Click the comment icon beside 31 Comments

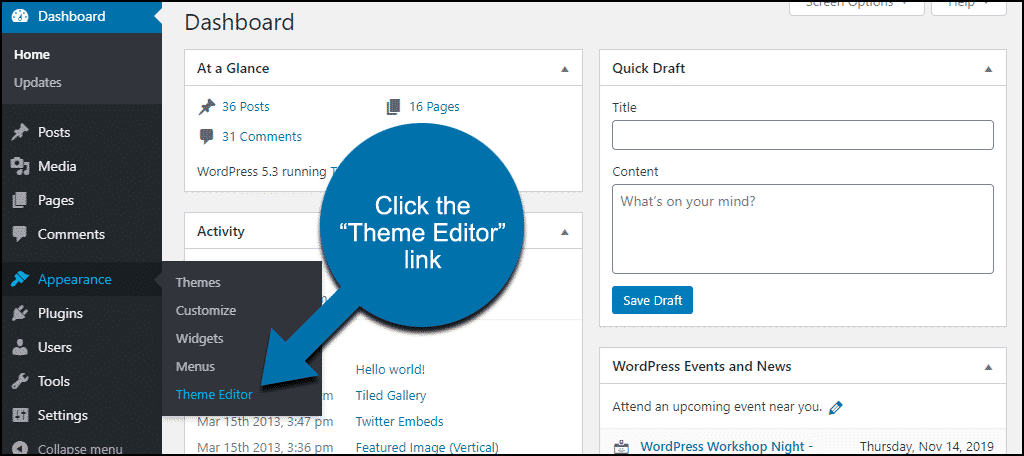(x=206, y=137)
